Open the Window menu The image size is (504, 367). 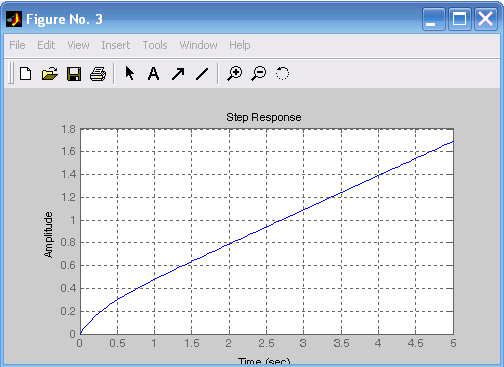point(198,45)
